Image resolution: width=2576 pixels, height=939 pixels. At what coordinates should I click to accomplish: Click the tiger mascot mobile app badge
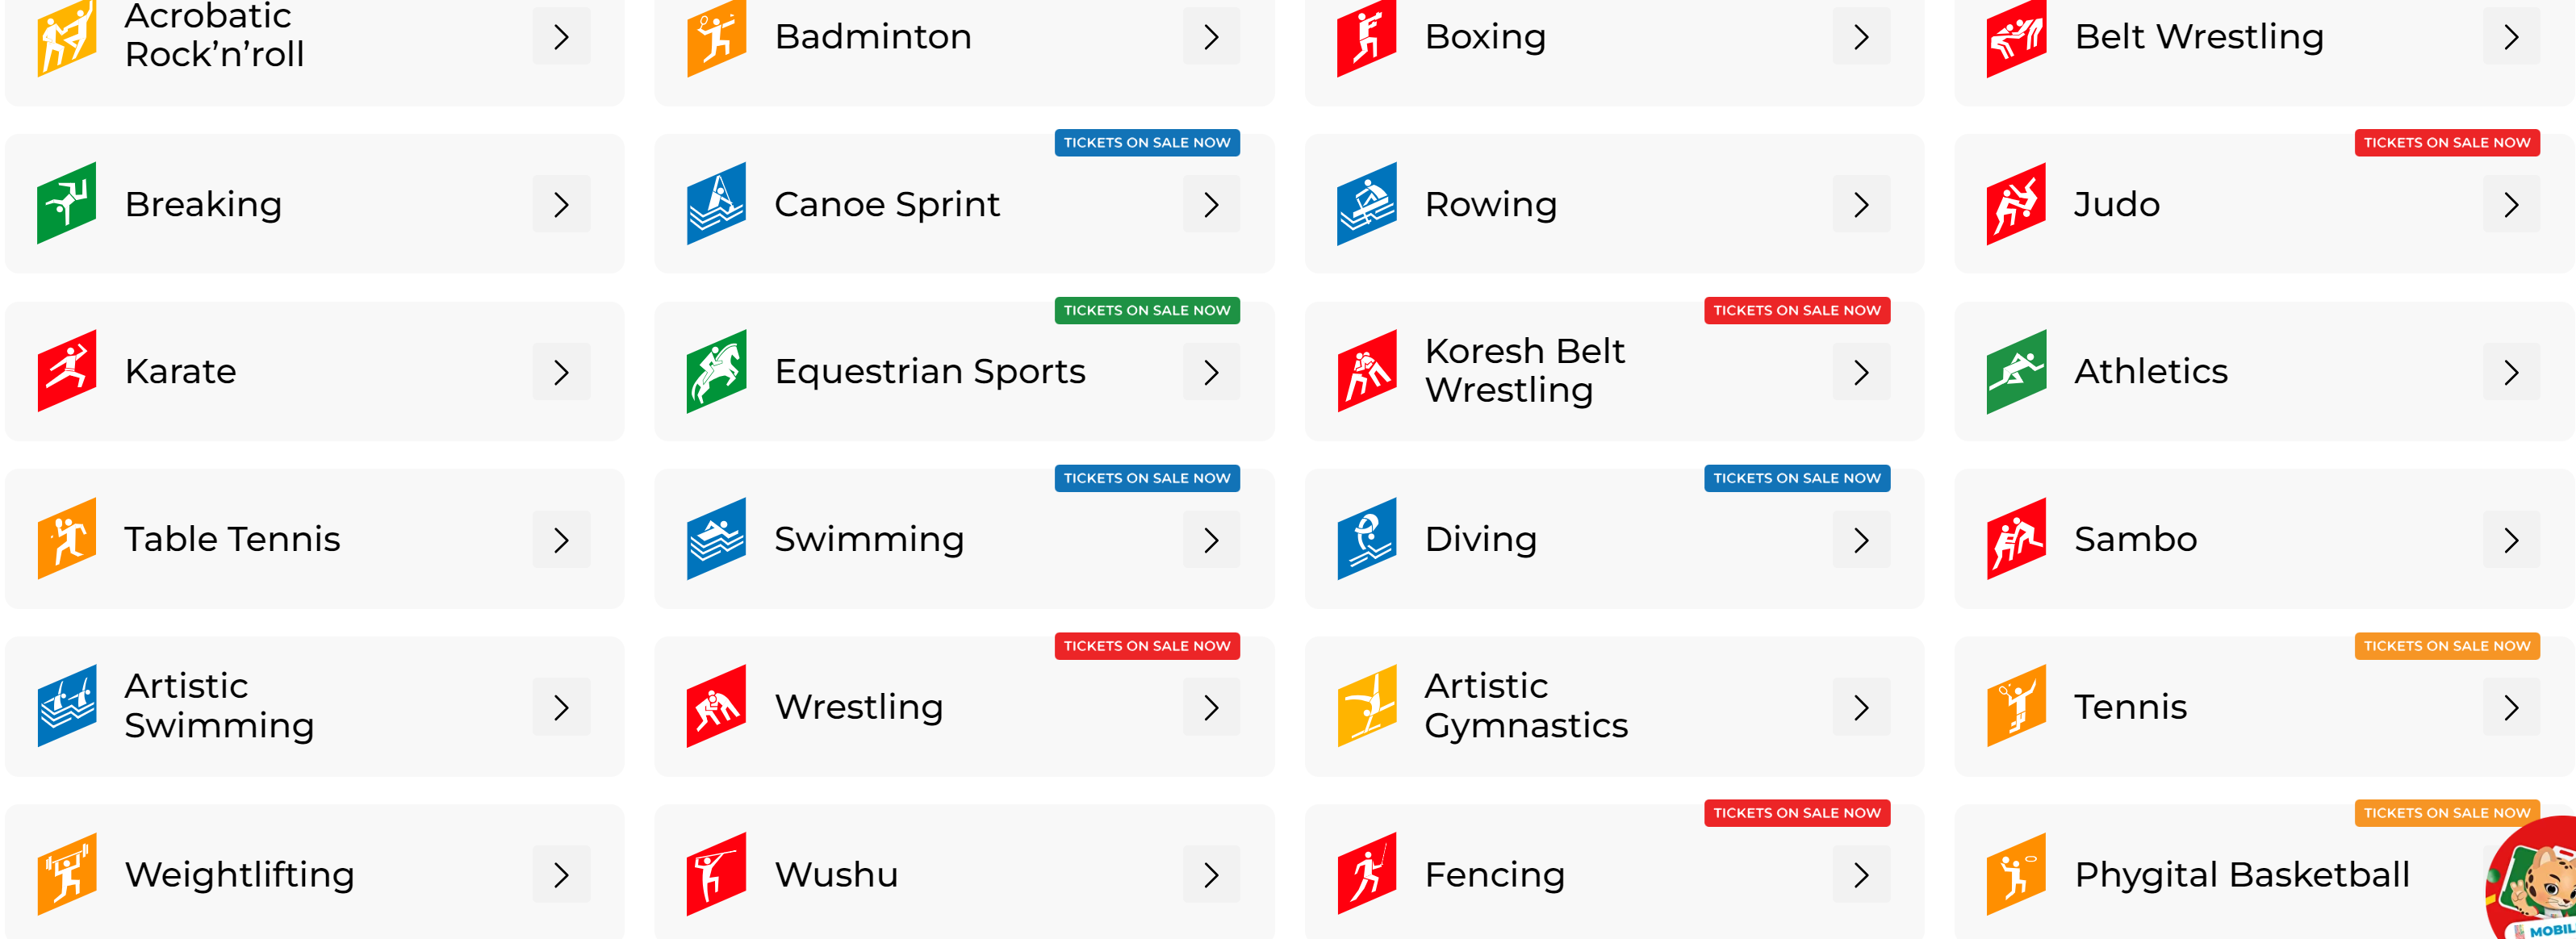coord(2540,885)
